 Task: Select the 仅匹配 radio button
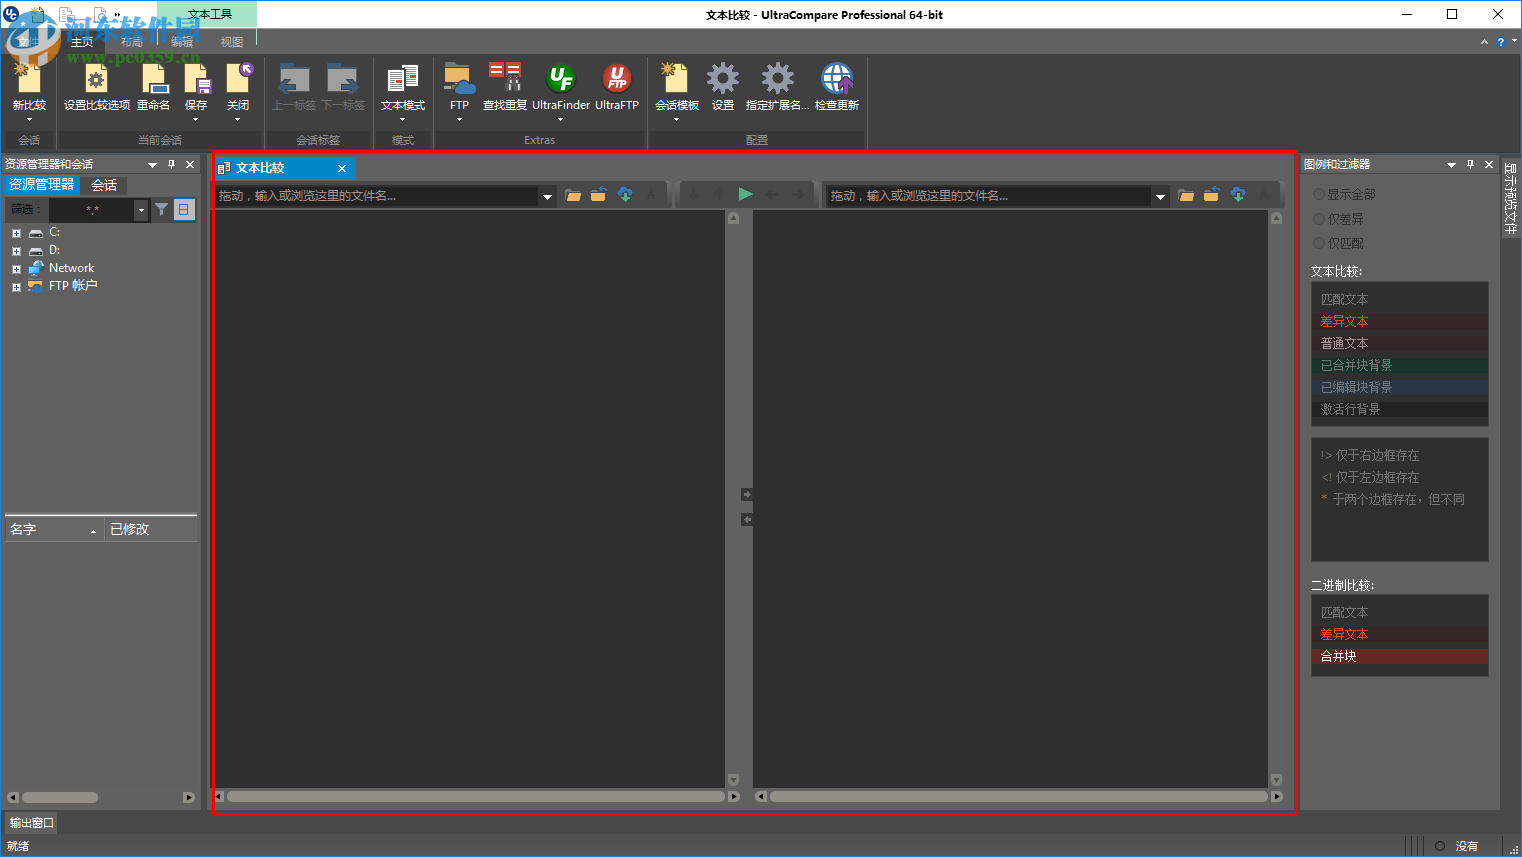click(x=1319, y=243)
